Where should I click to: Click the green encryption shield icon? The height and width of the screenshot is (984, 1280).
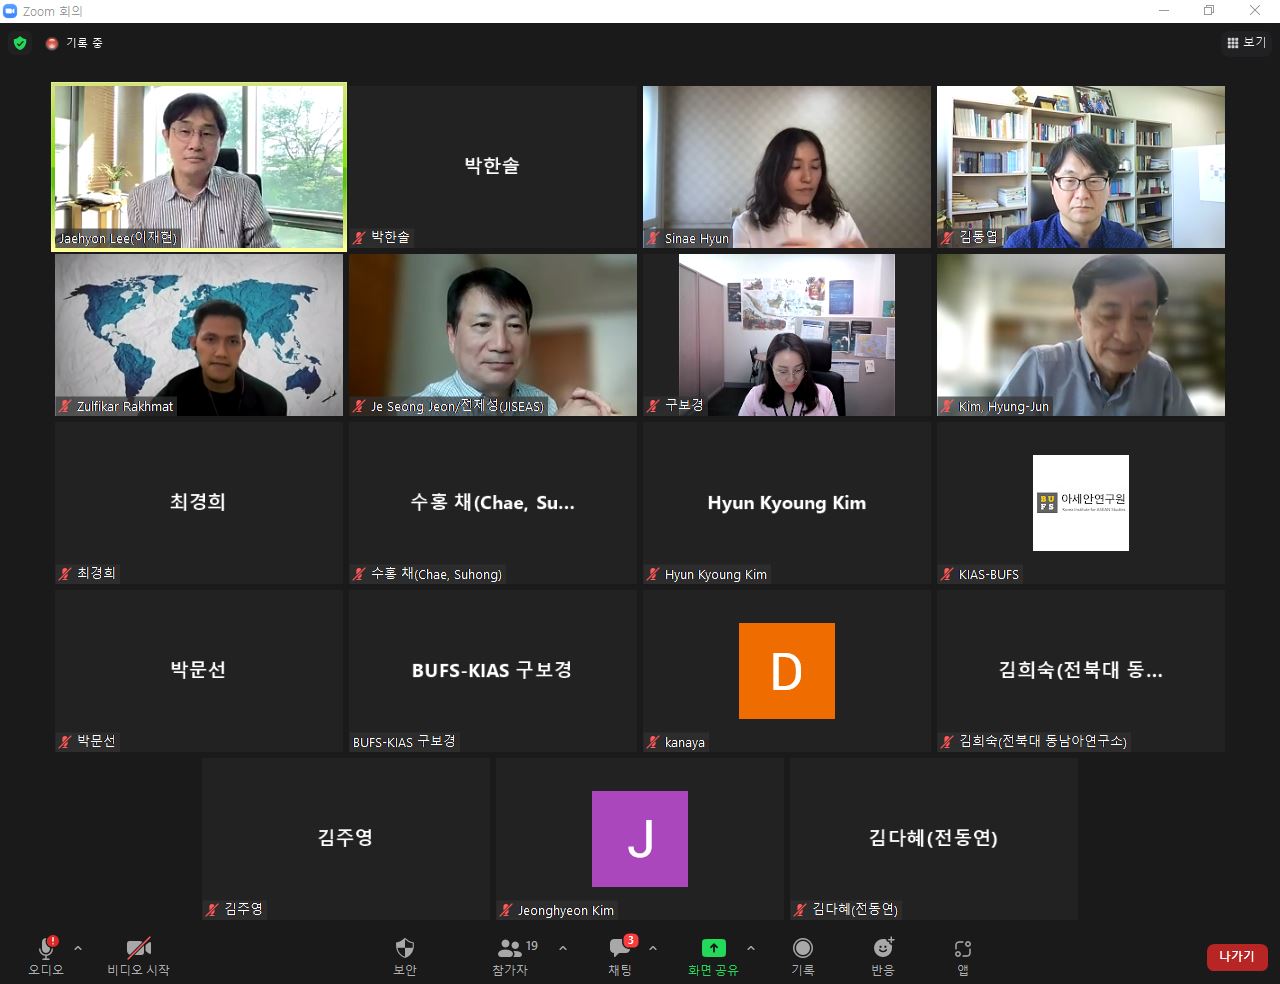(20, 43)
